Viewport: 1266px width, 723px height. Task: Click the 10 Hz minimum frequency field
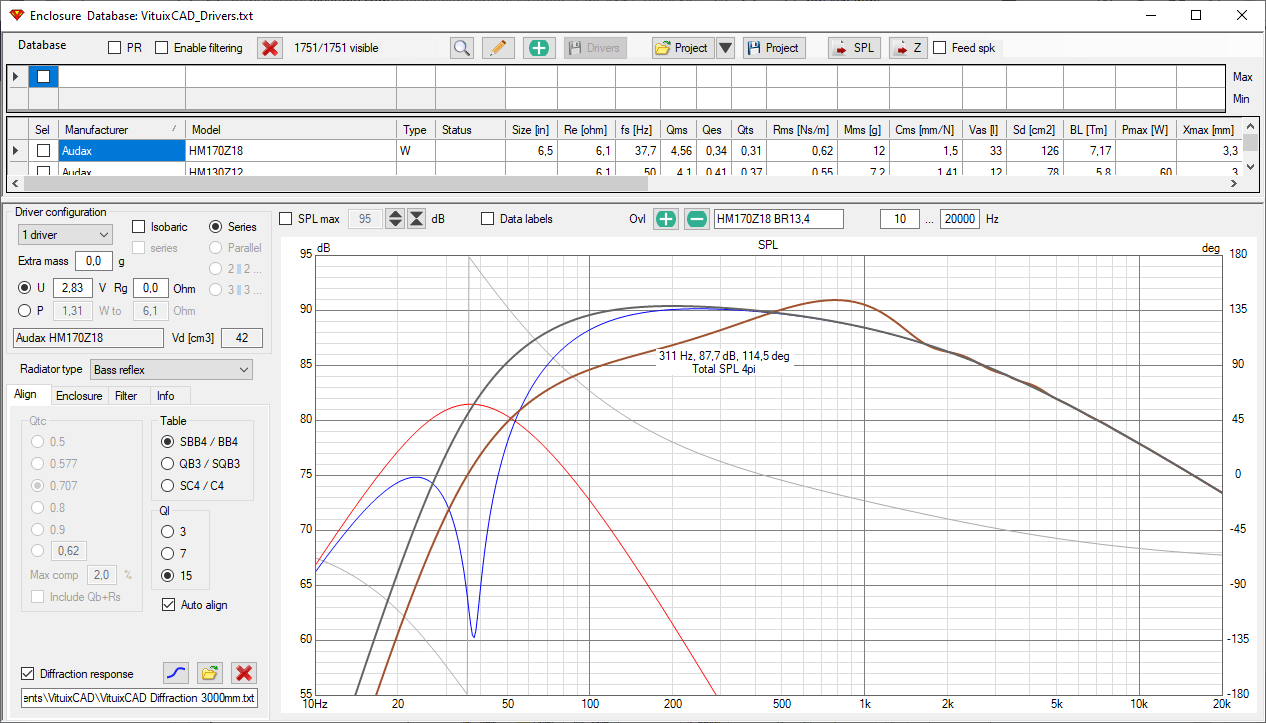pyautogui.click(x=899, y=219)
